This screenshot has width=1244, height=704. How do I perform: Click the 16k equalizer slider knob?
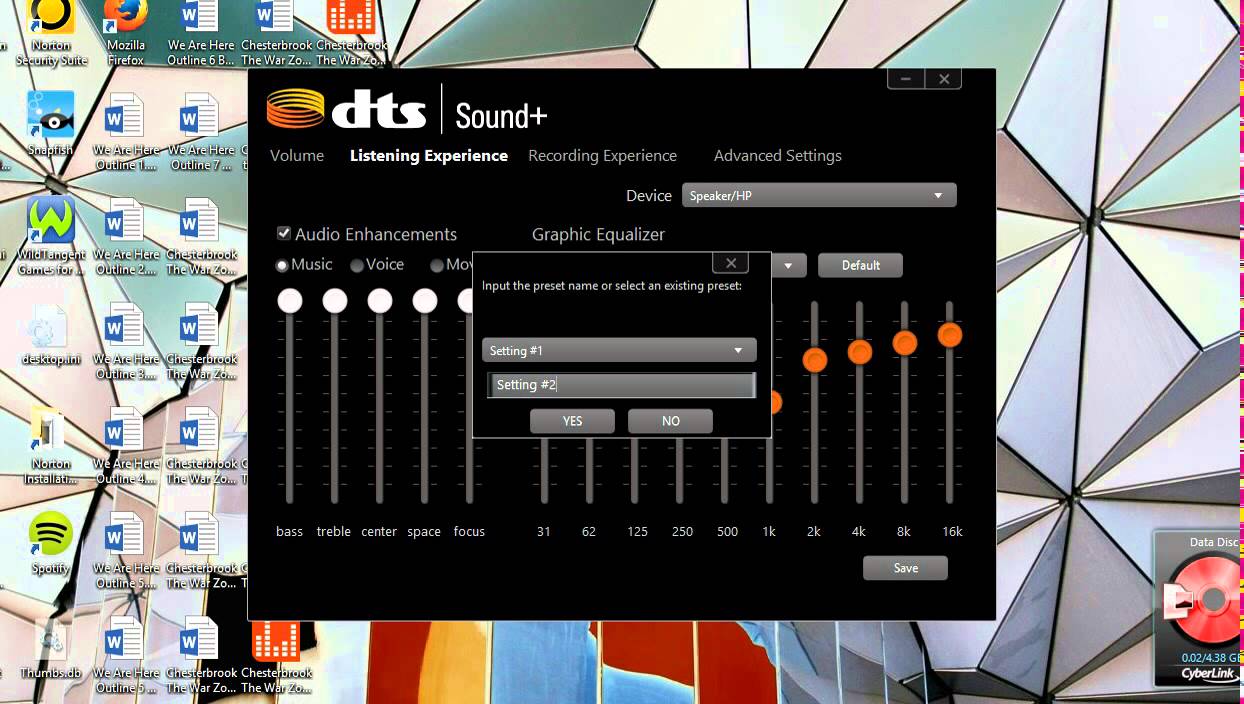pos(950,335)
